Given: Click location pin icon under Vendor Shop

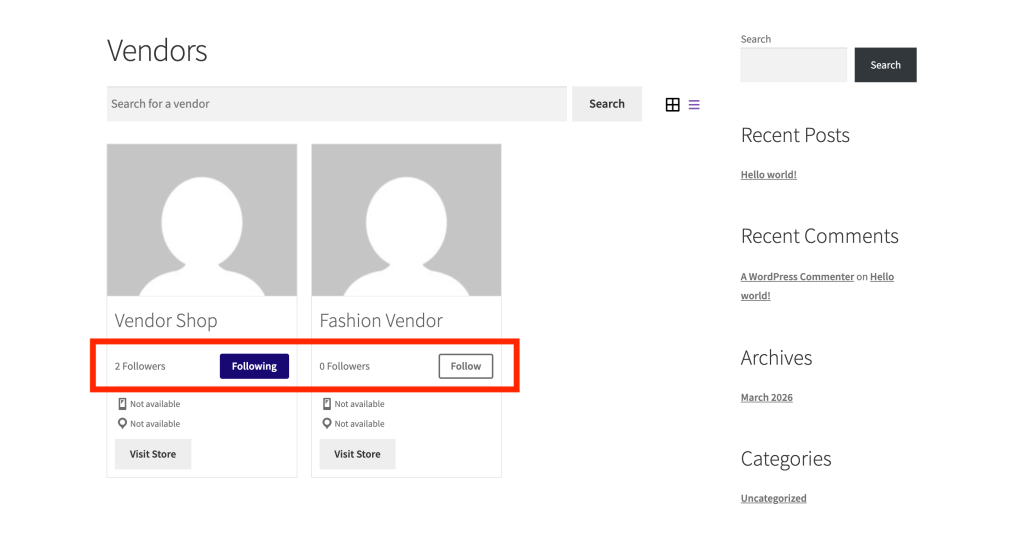Looking at the screenshot, I should (x=122, y=423).
